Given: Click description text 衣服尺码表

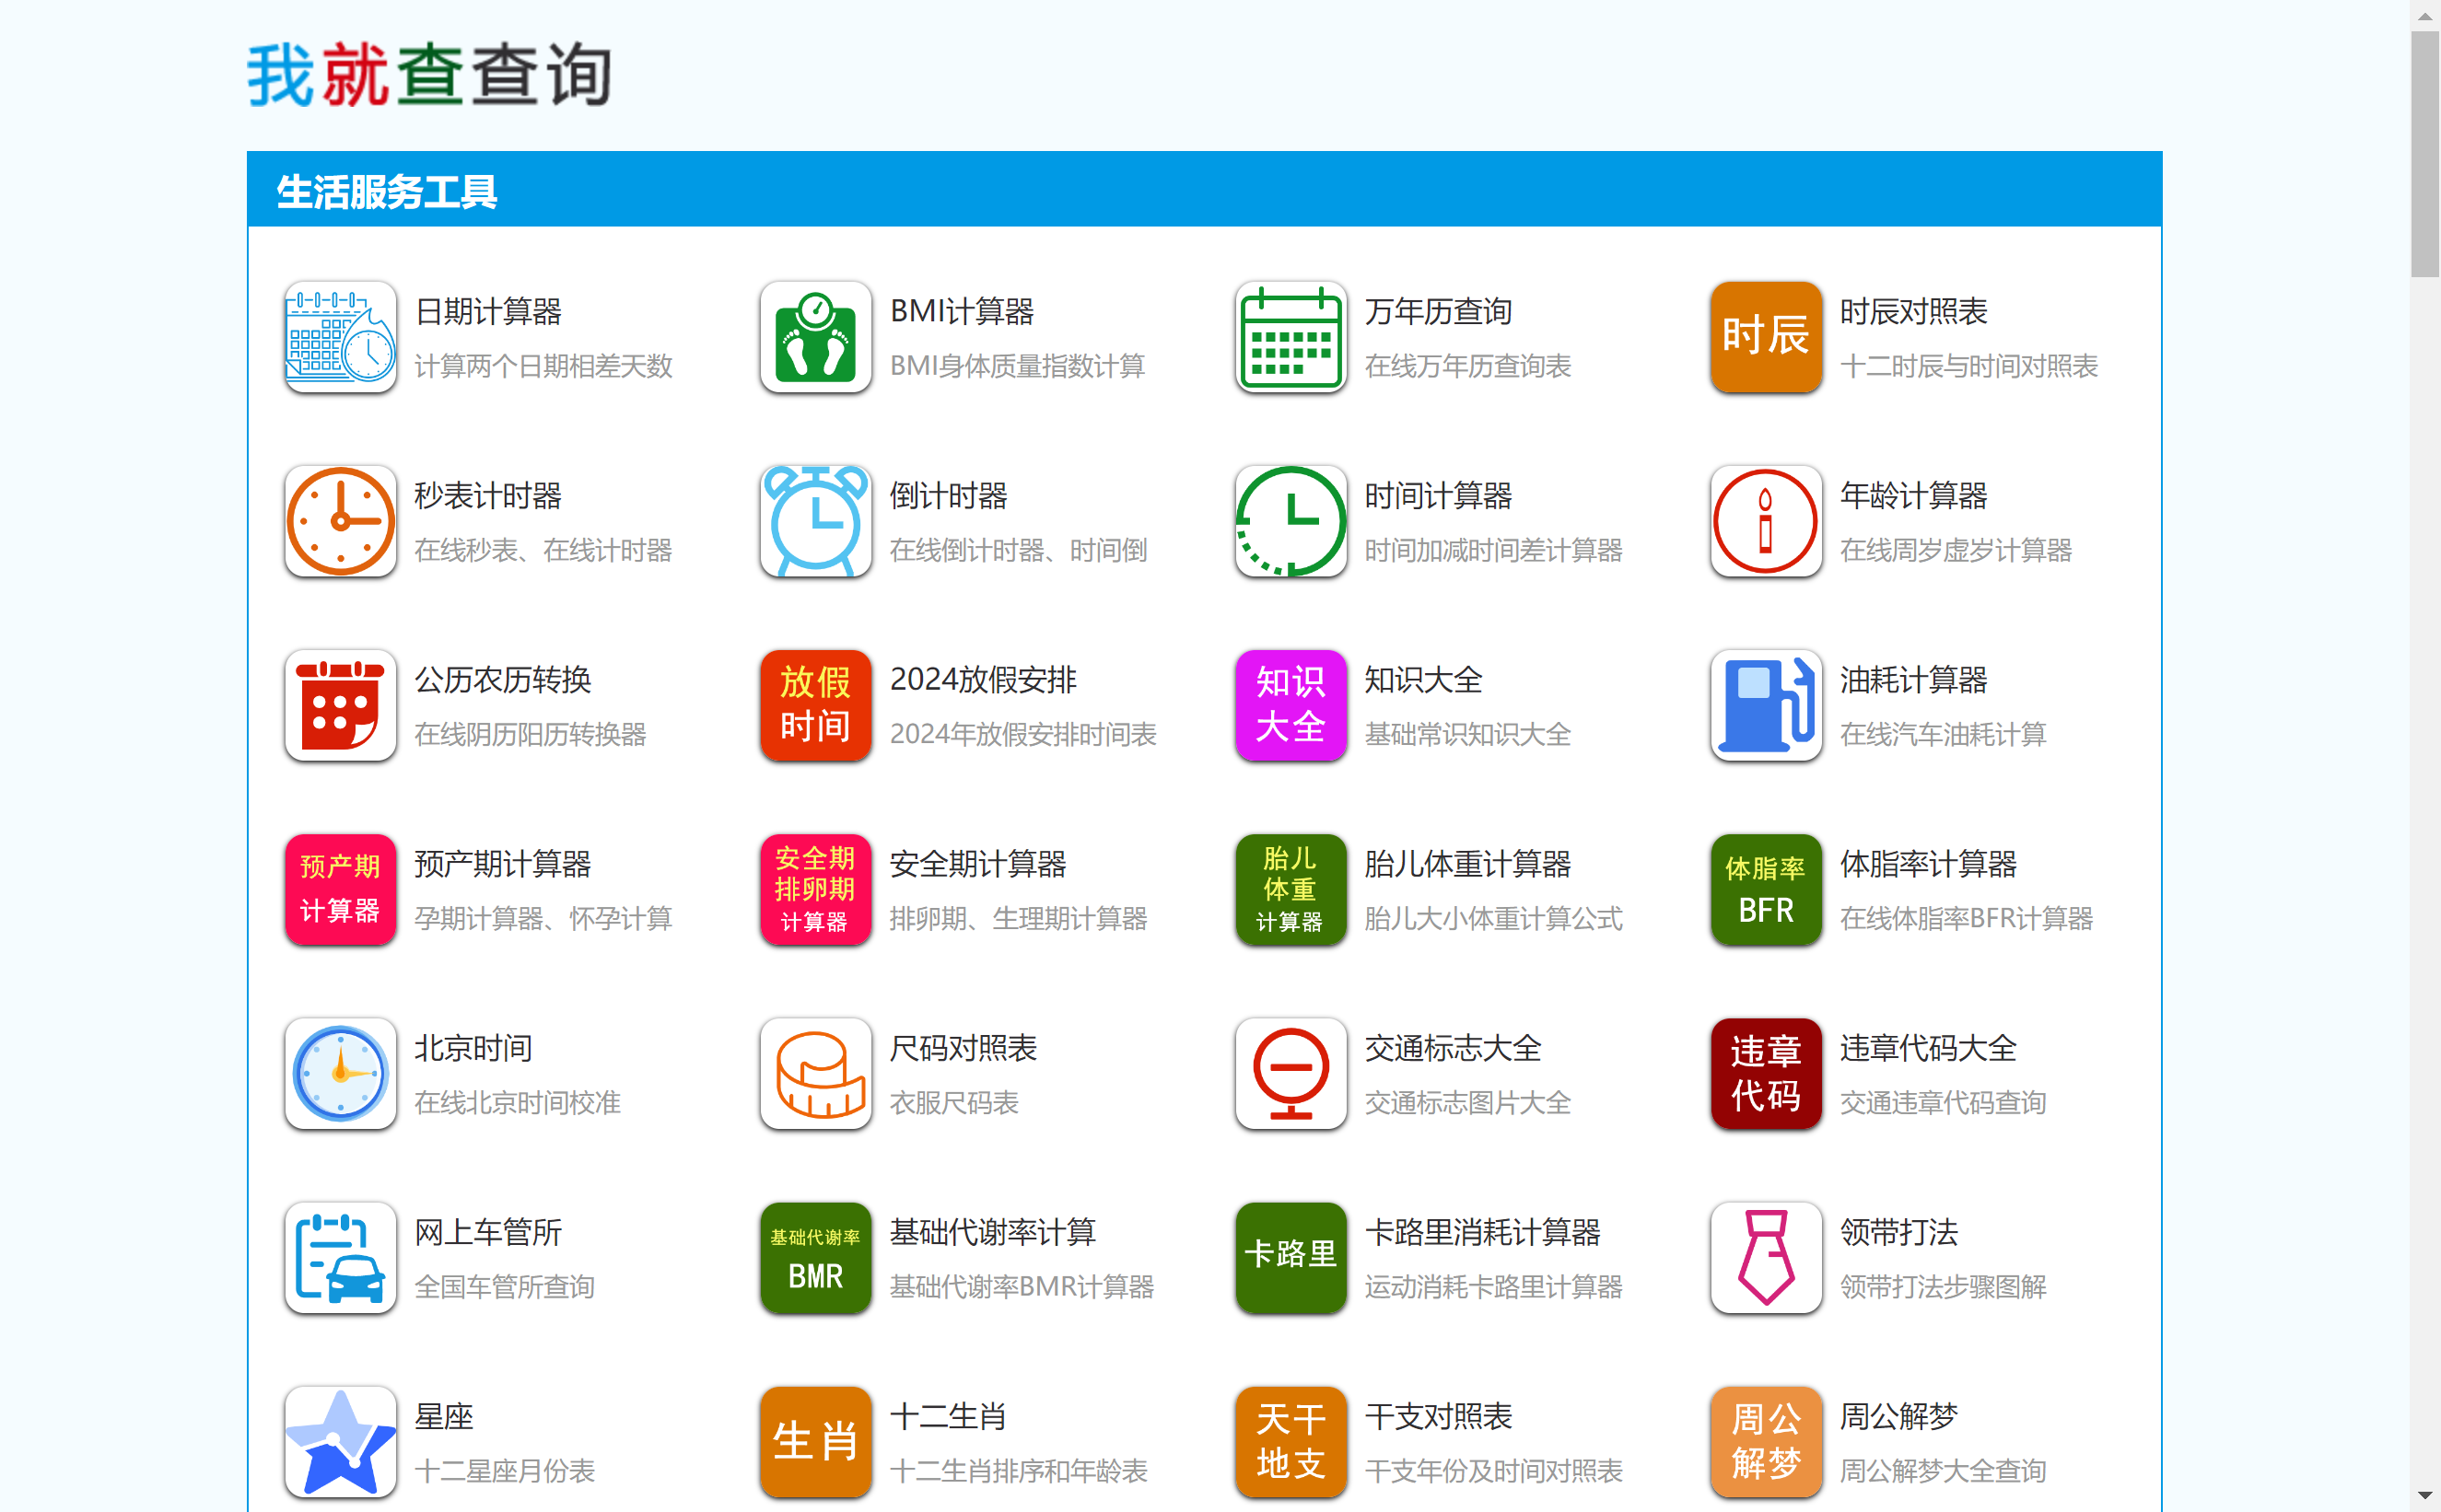Looking at the screenshot, I should (954, 1102).
